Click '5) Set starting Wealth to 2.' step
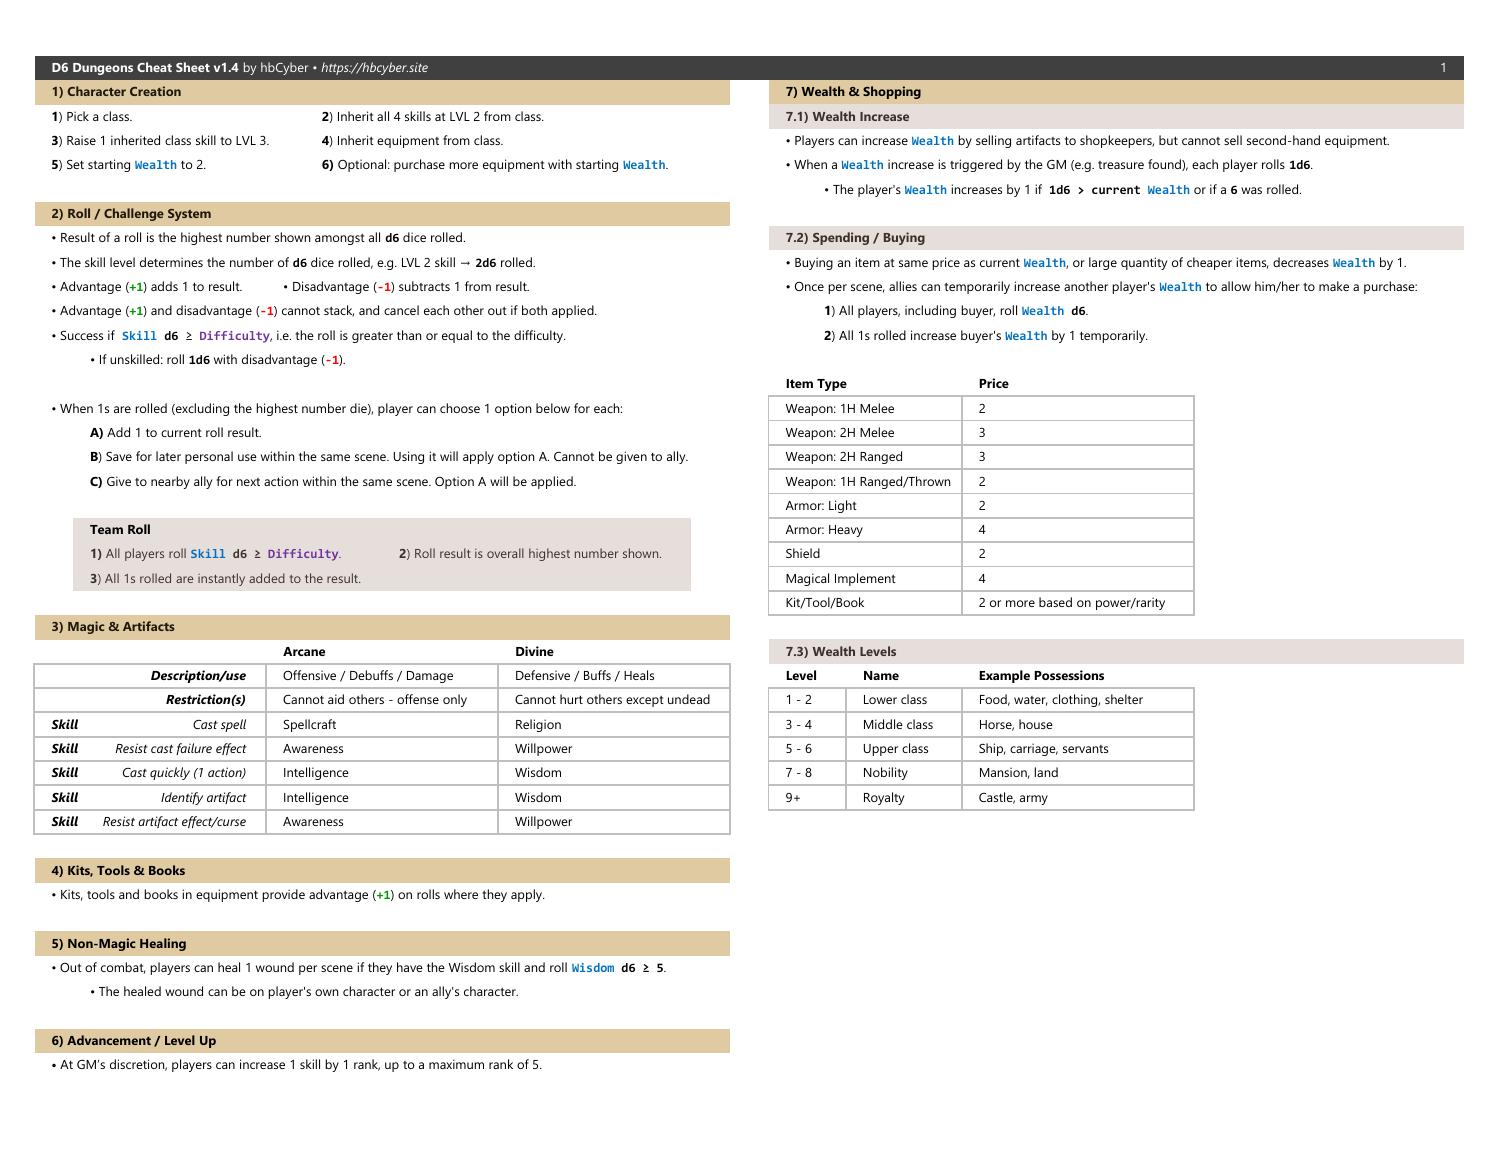This screenshot has width=1500, height=1160. point(128,165)
